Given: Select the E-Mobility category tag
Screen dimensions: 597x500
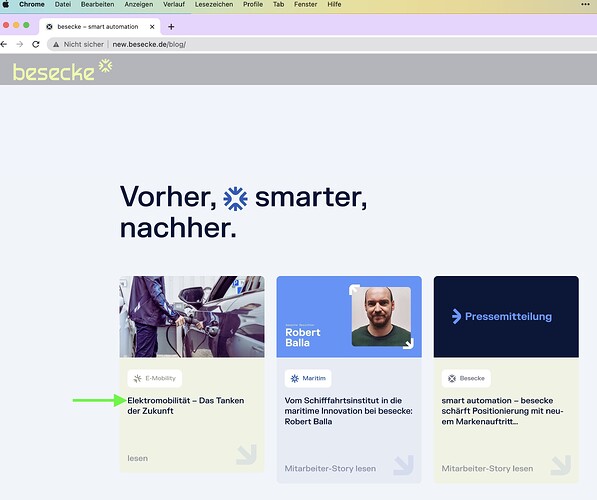Looking at the screenshot, I should 155,378.
